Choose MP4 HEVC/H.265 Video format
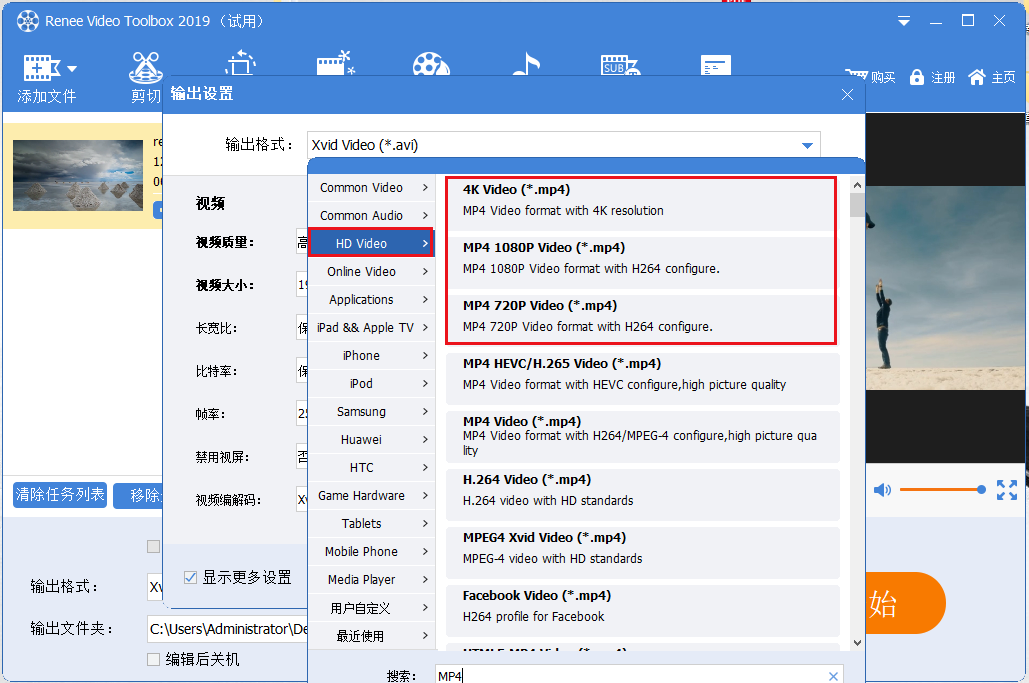 (642, 379)
